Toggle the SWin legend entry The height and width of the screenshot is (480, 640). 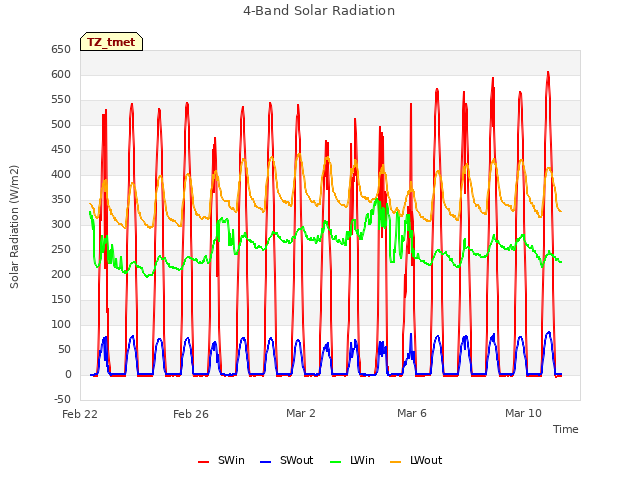[x=221, y=460]
